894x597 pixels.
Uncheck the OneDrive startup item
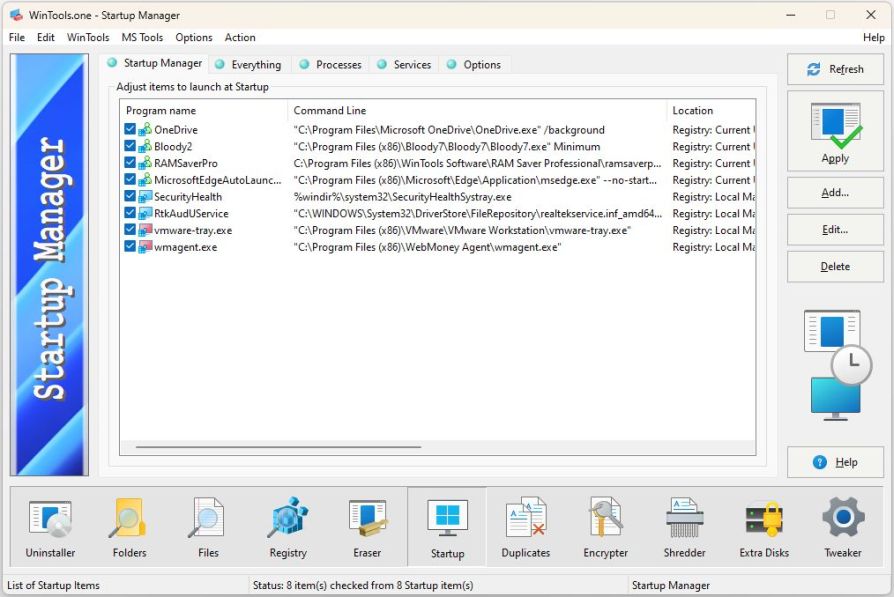[130, 129]
